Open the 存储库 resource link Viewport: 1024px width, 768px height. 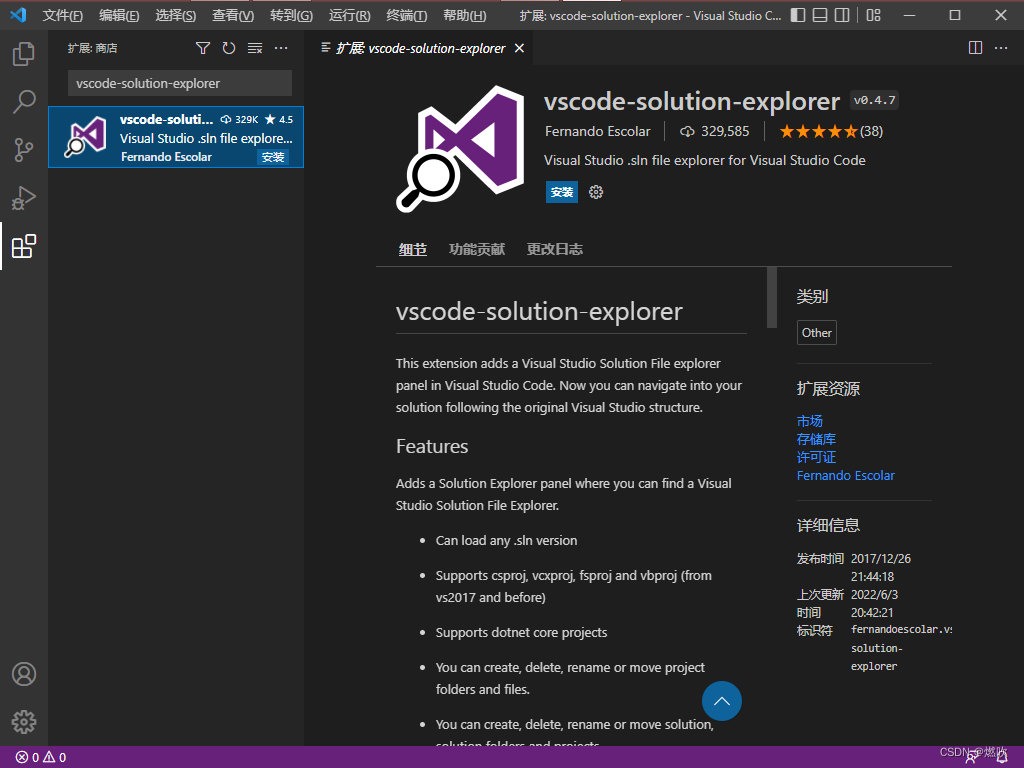click(816, 440)
